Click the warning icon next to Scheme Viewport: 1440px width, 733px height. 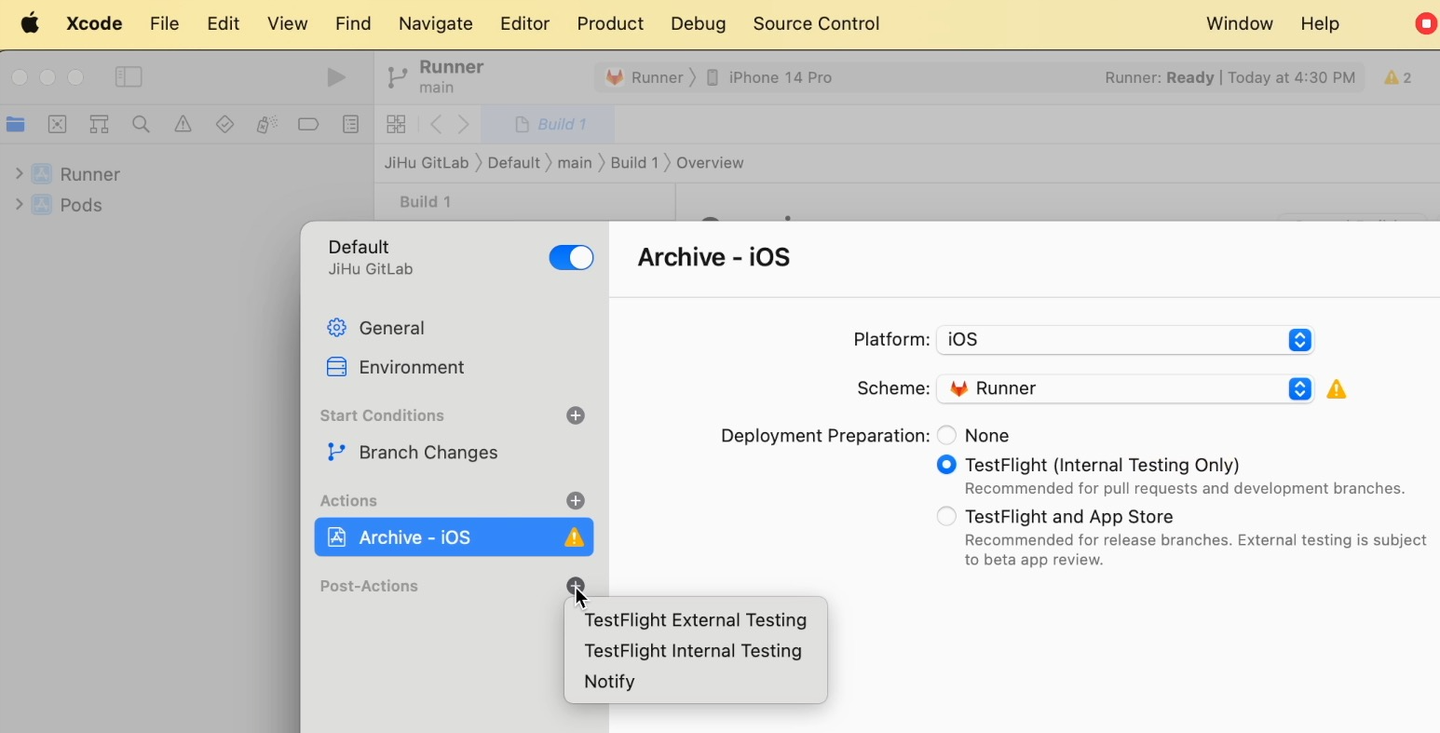[x=1336, y=389]
